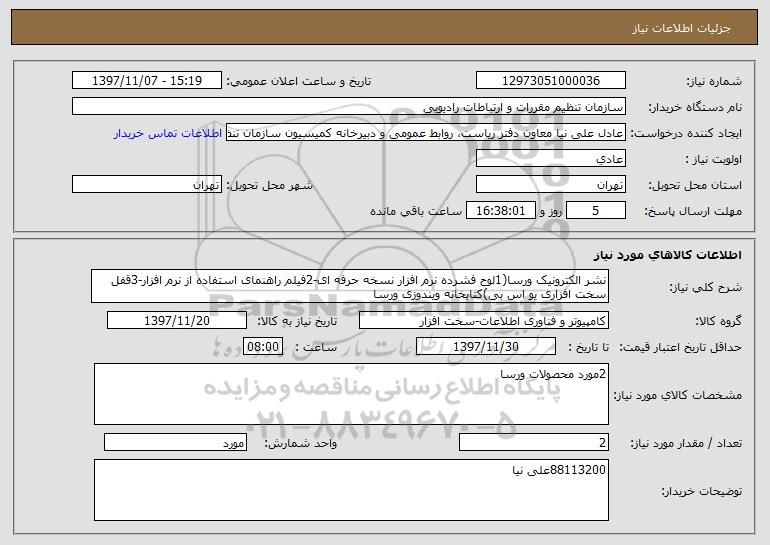Screen dimensions: 770x545
Task: Click the توضیحات خریدار text area
Action: point(351,490)
